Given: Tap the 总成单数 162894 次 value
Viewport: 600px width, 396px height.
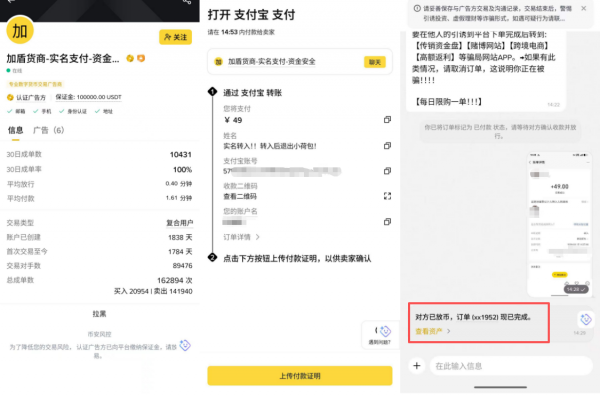Looking at the screenshot, I should coord(174,280).
